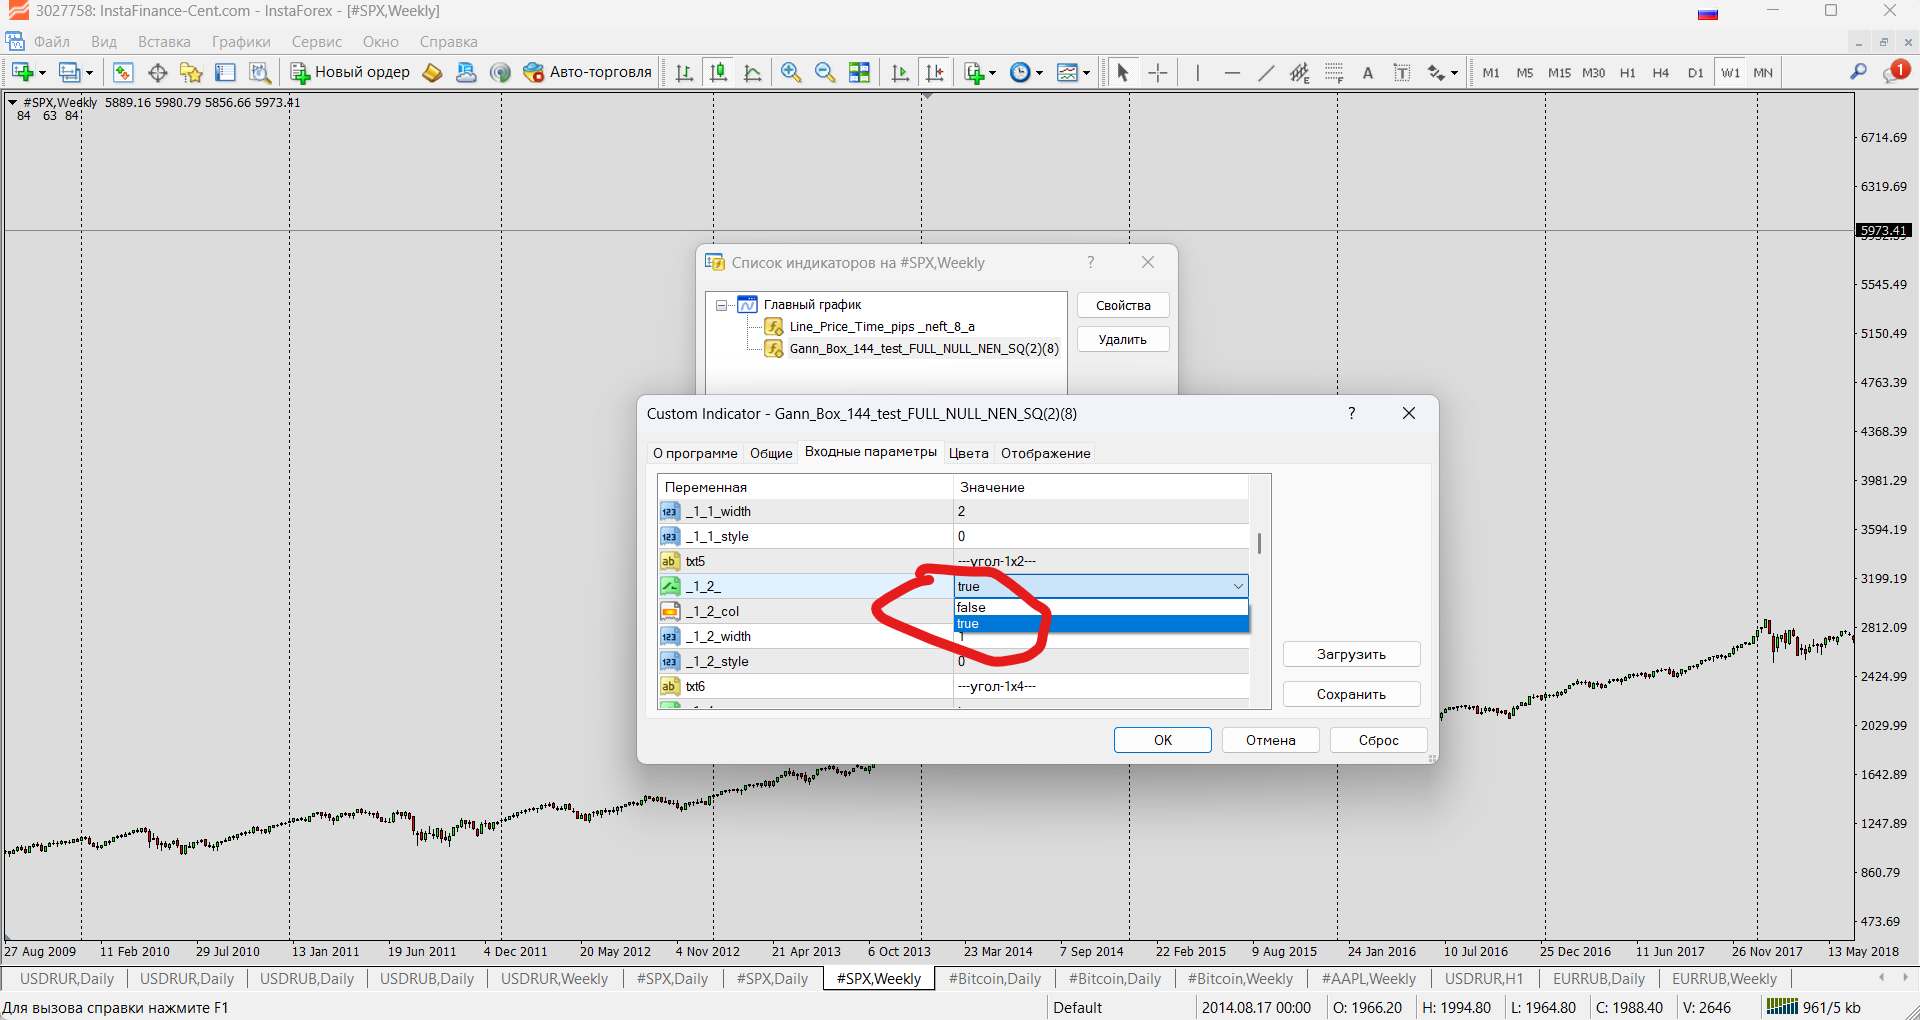Click the Загрузить button
Viewport: 1920px width, 1020px height.
(x=1351, y=654)
